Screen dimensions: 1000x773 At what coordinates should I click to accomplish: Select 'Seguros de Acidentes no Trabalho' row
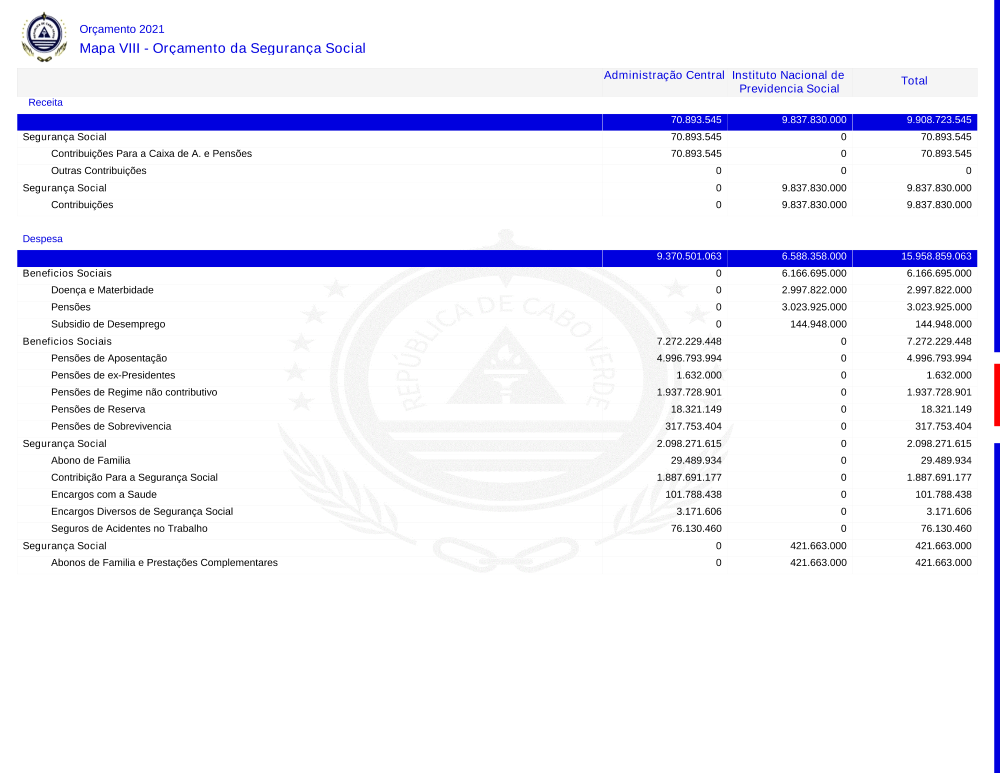click(x=129, y=528)
